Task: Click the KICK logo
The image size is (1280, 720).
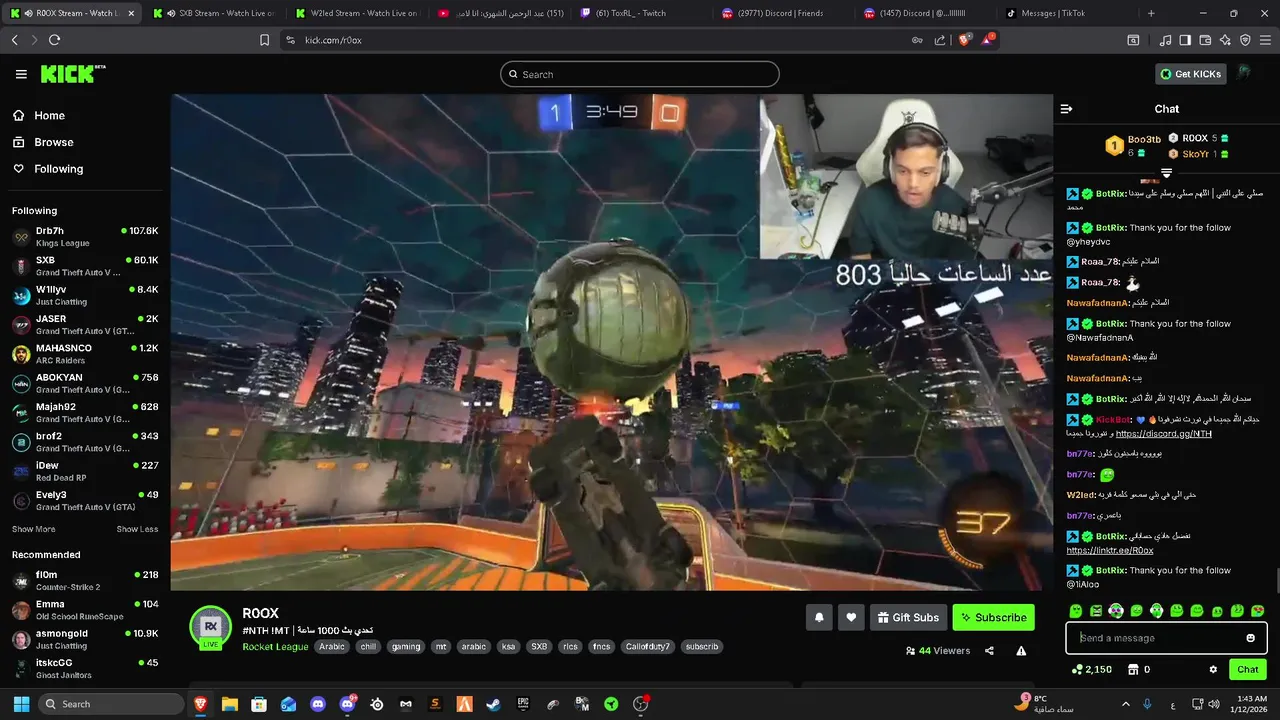Action: pos(72,74)
